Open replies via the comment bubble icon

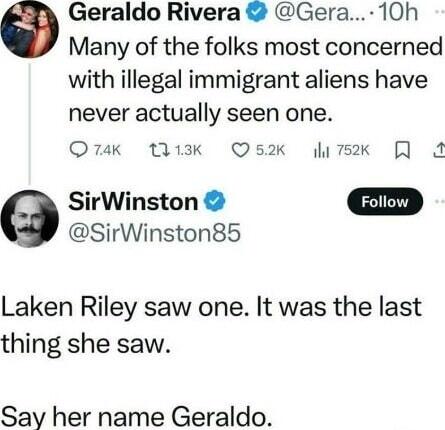click(78, 150)
